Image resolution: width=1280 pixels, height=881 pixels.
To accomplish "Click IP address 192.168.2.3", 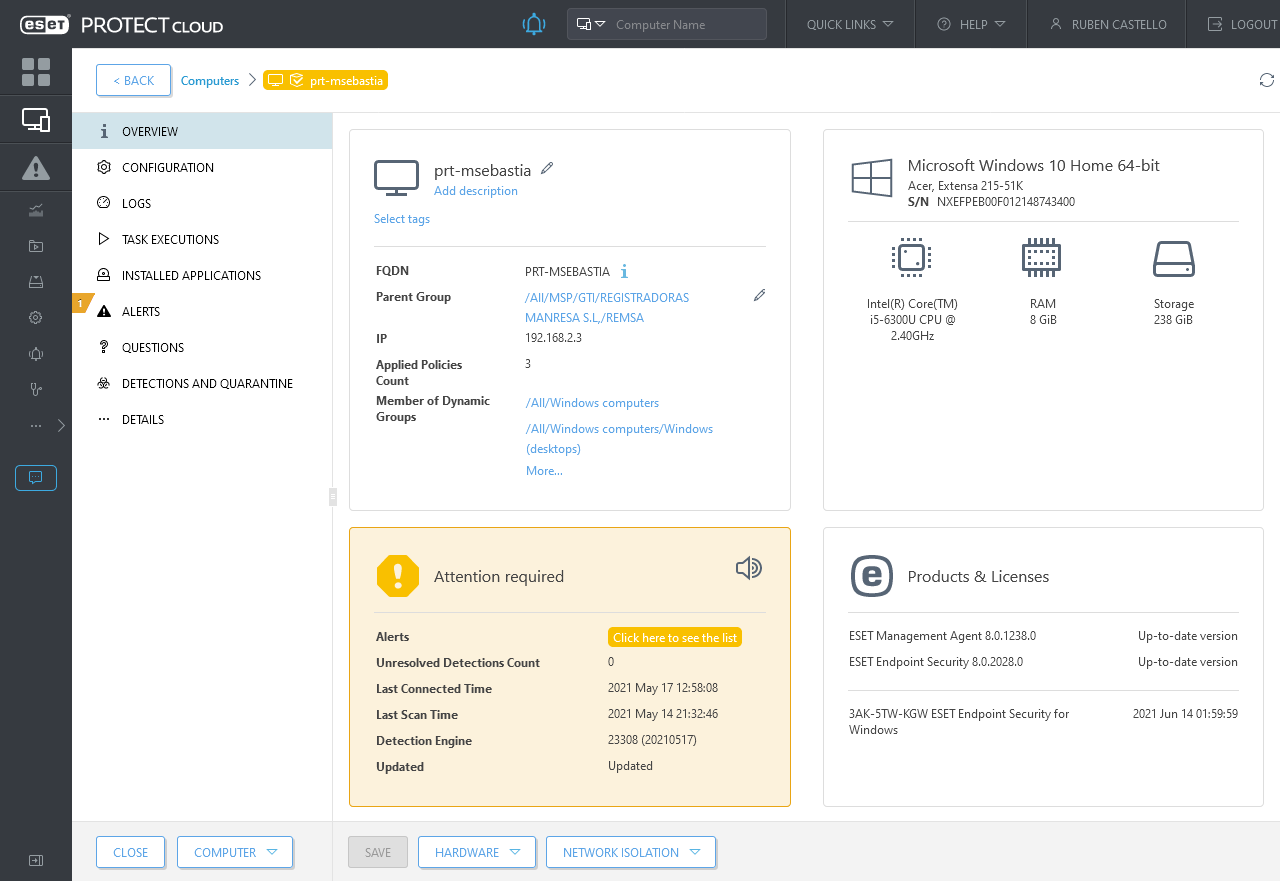I will [553, 338].
